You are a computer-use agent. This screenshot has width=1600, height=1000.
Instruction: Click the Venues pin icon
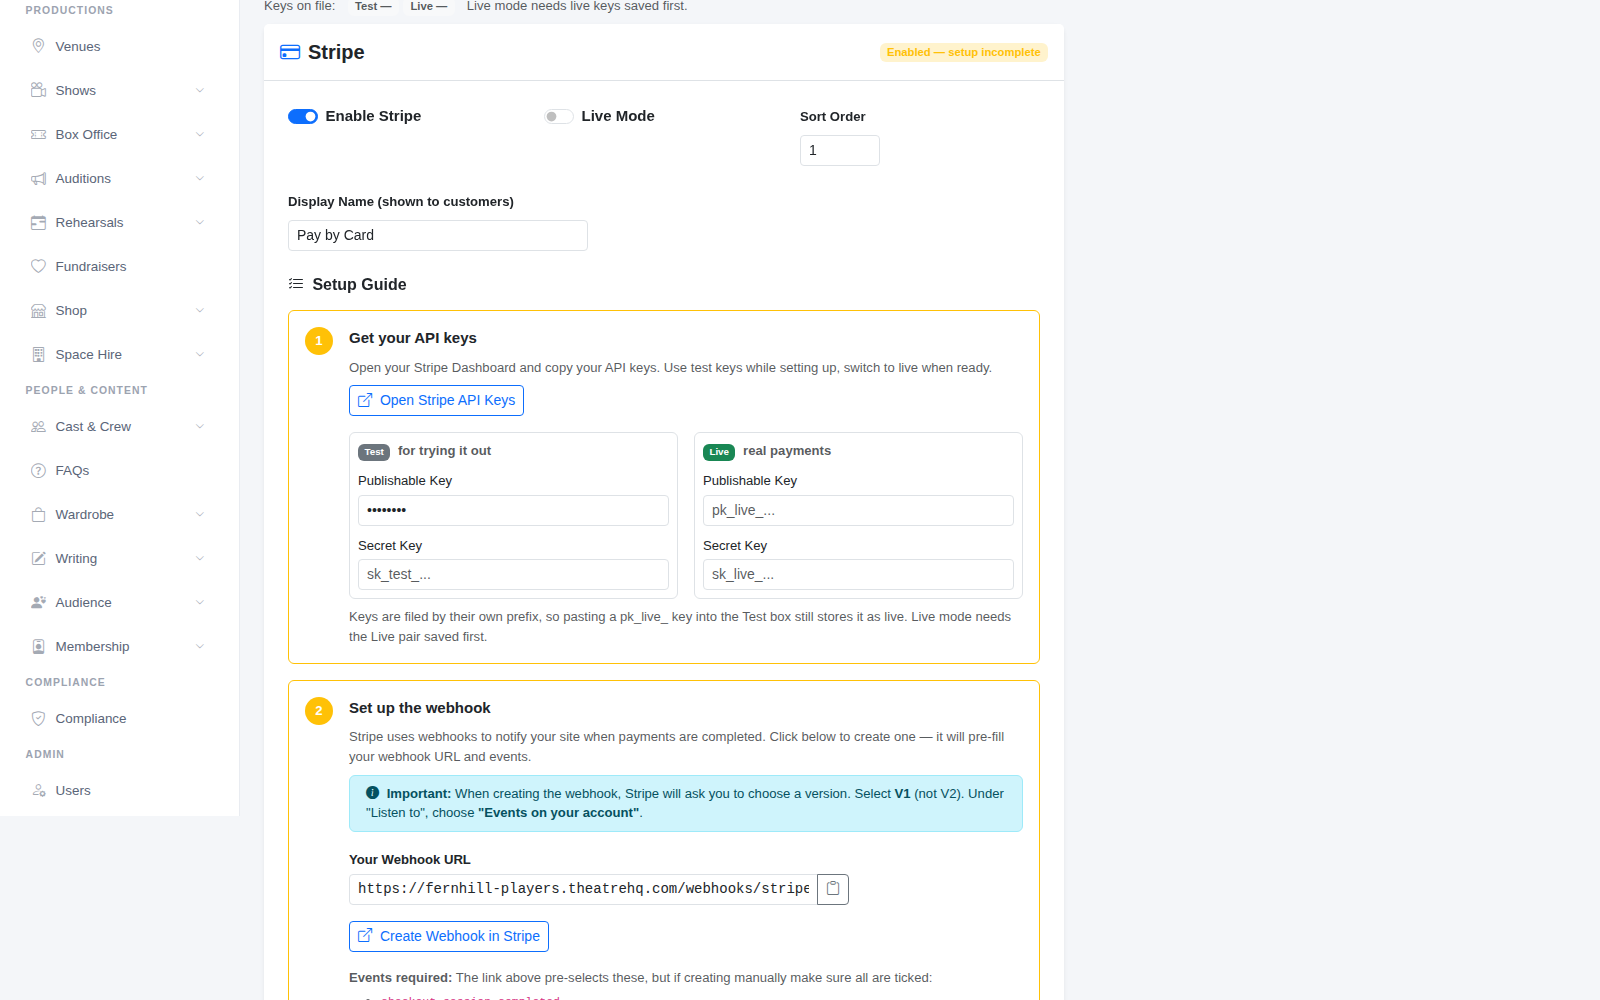tap(38, 46)
